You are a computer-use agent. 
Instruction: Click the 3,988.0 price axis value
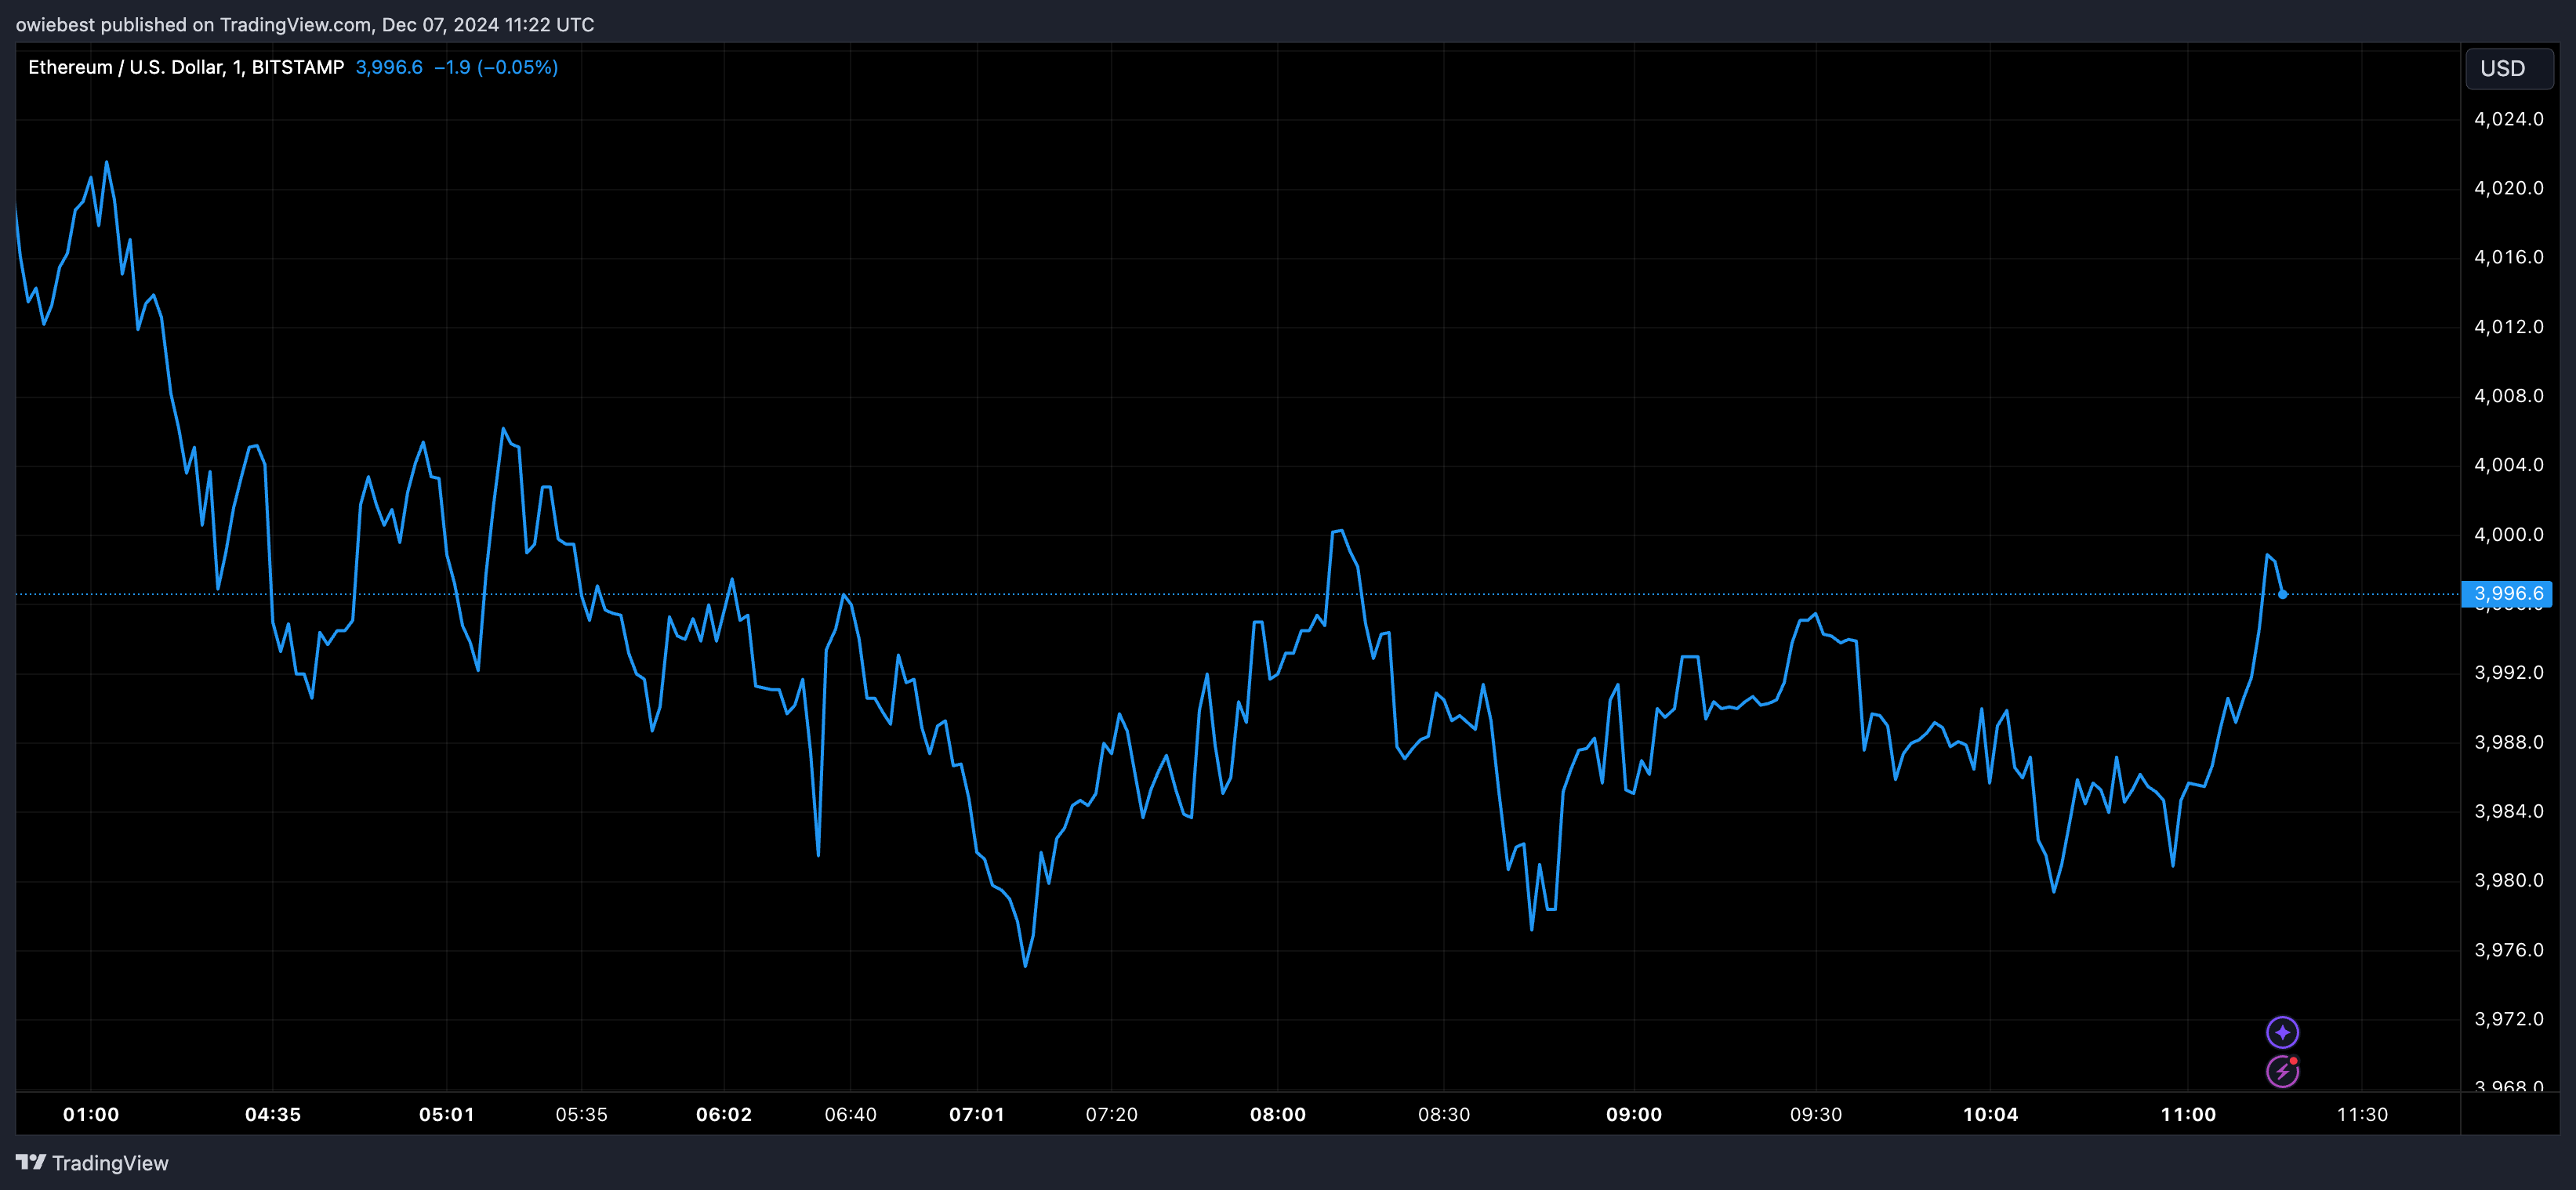click(2509, 742)
